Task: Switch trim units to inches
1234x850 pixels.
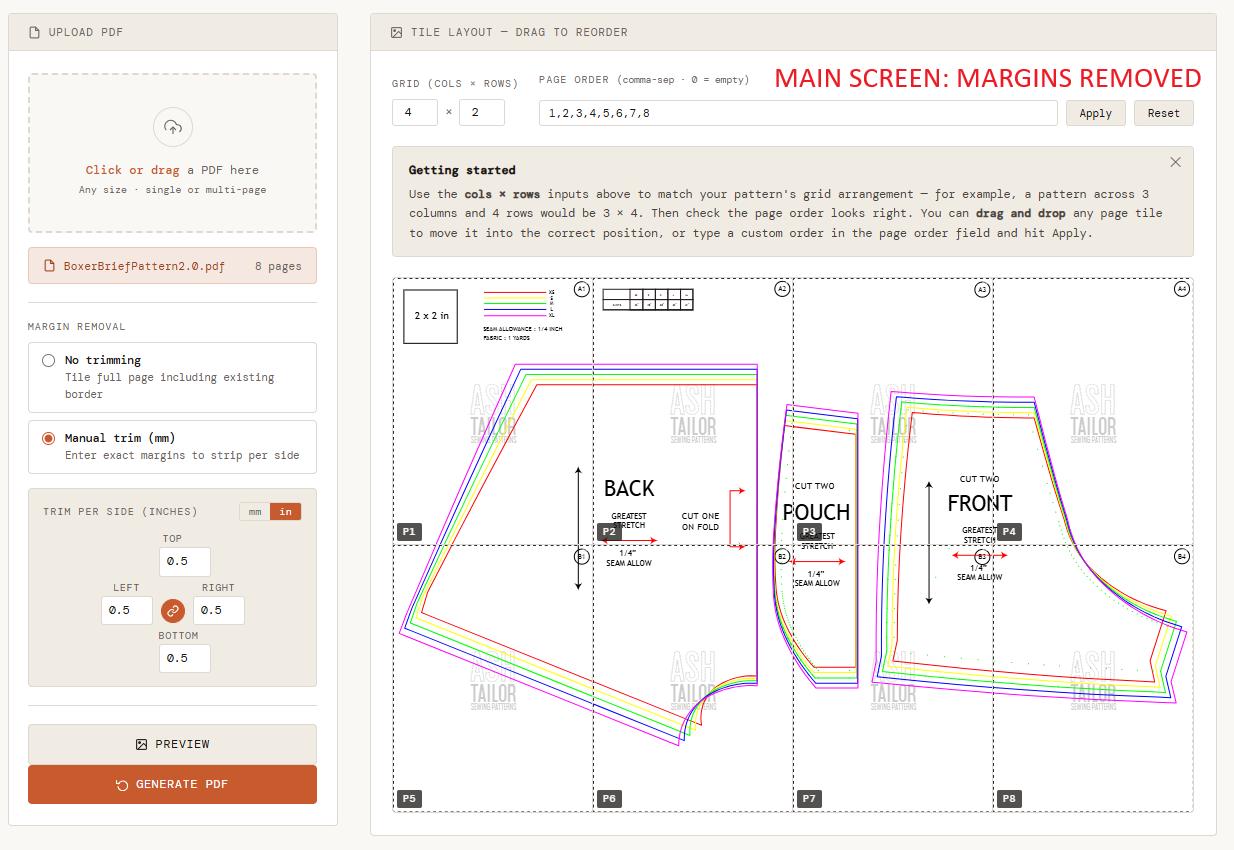Action: (x=286, y=511)
